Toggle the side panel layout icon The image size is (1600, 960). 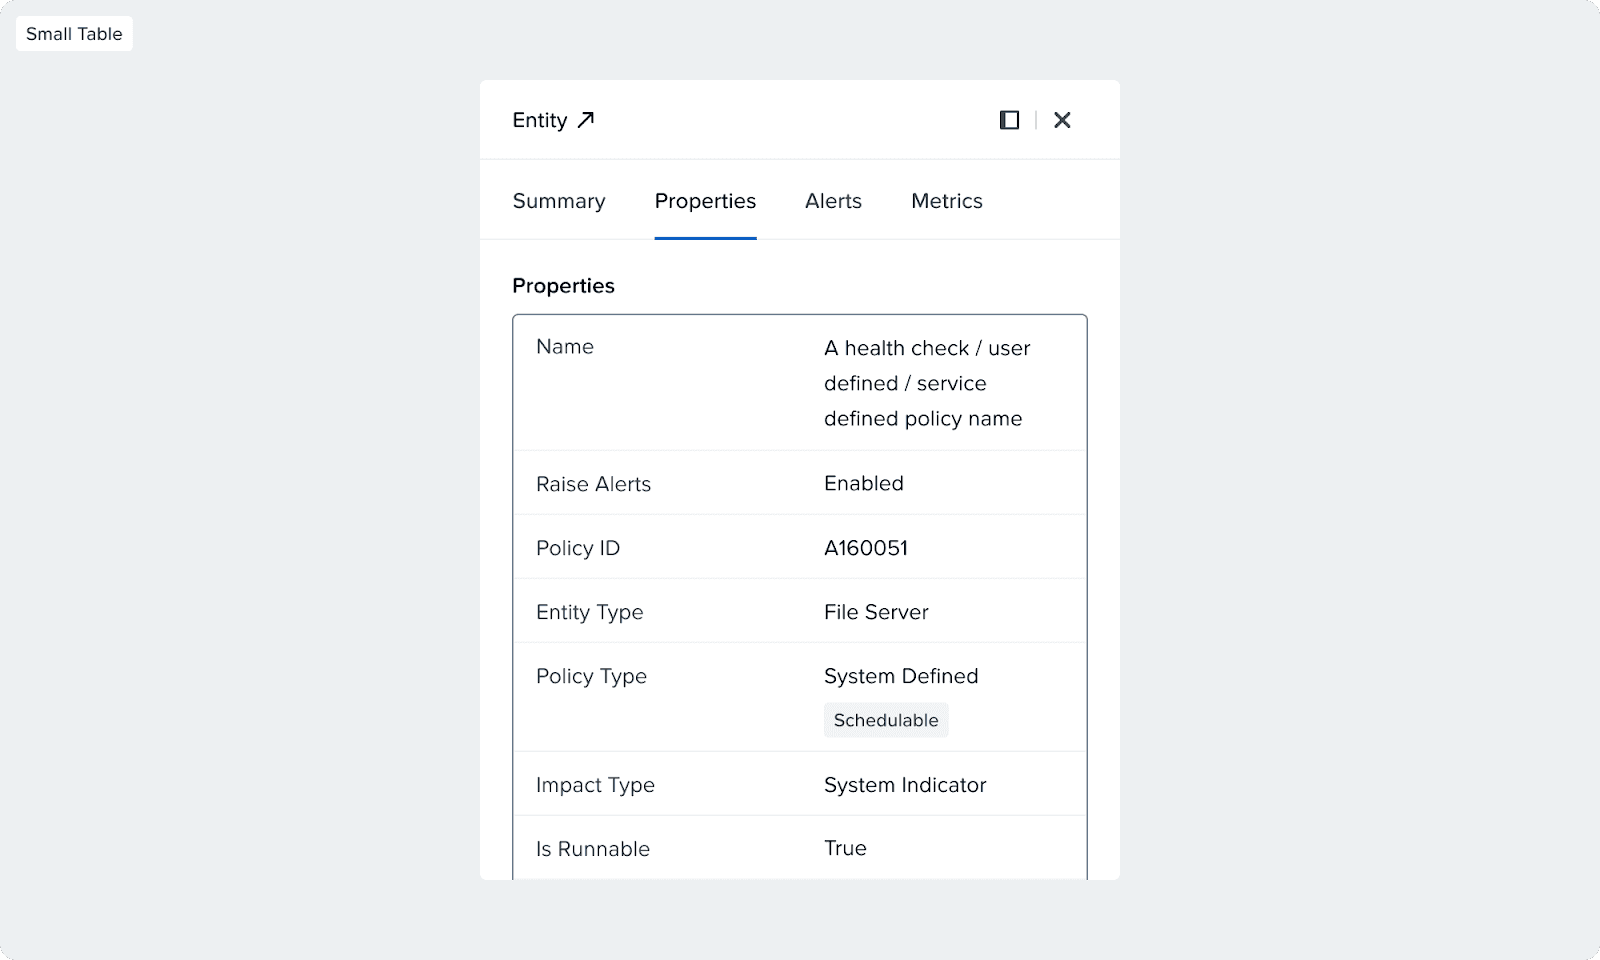pyautogui.click(x=1009, y=120)
